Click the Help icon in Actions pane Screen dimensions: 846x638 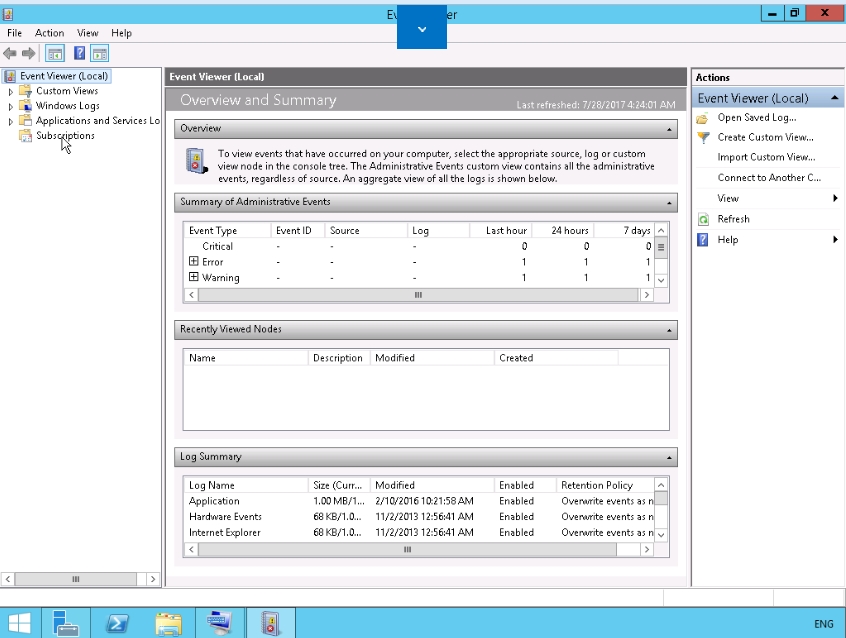pos(703,240)
